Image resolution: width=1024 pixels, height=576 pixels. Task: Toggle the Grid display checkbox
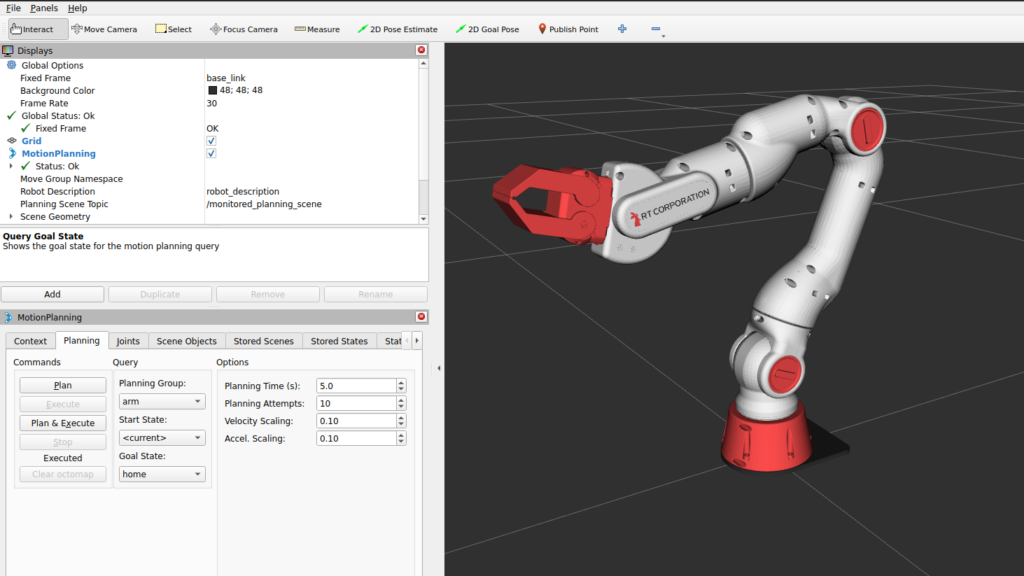[211, 141]
